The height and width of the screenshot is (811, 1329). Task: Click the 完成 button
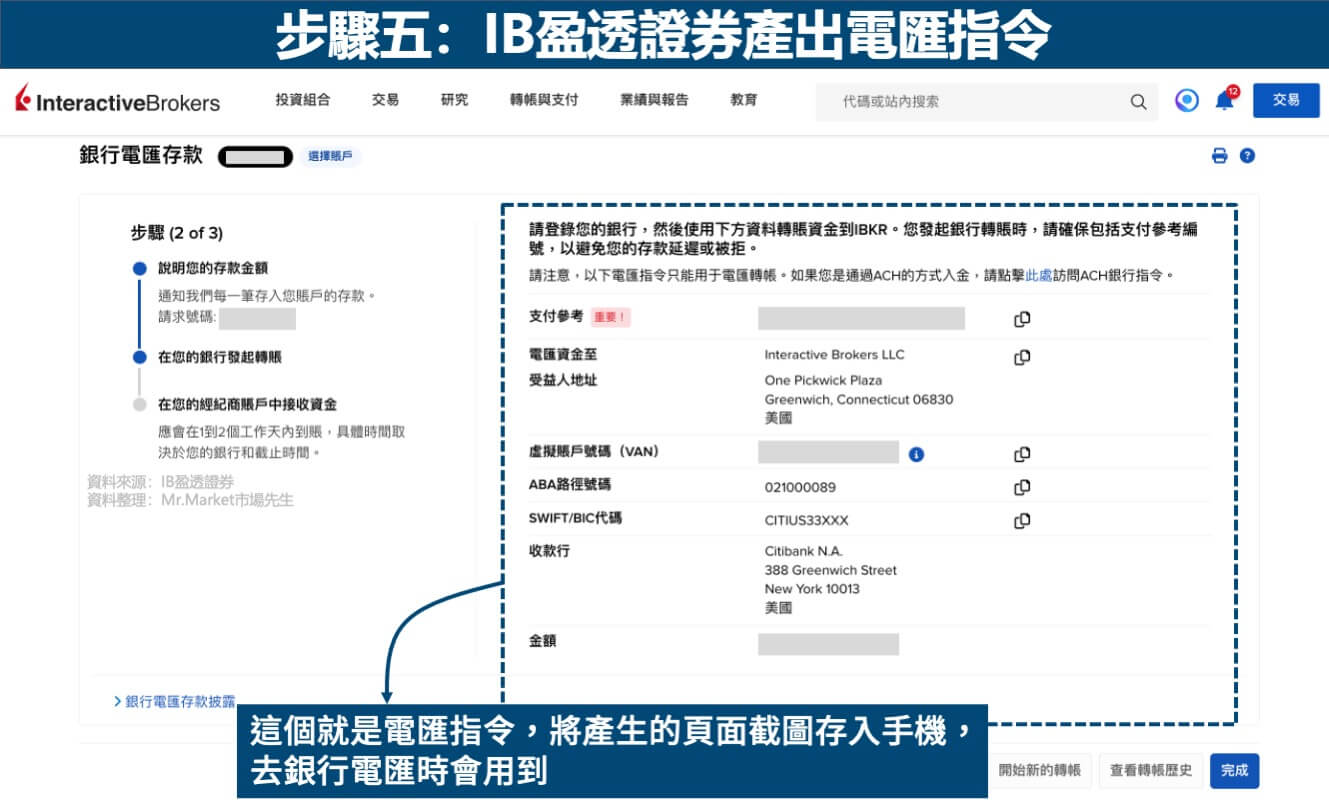1235,771
